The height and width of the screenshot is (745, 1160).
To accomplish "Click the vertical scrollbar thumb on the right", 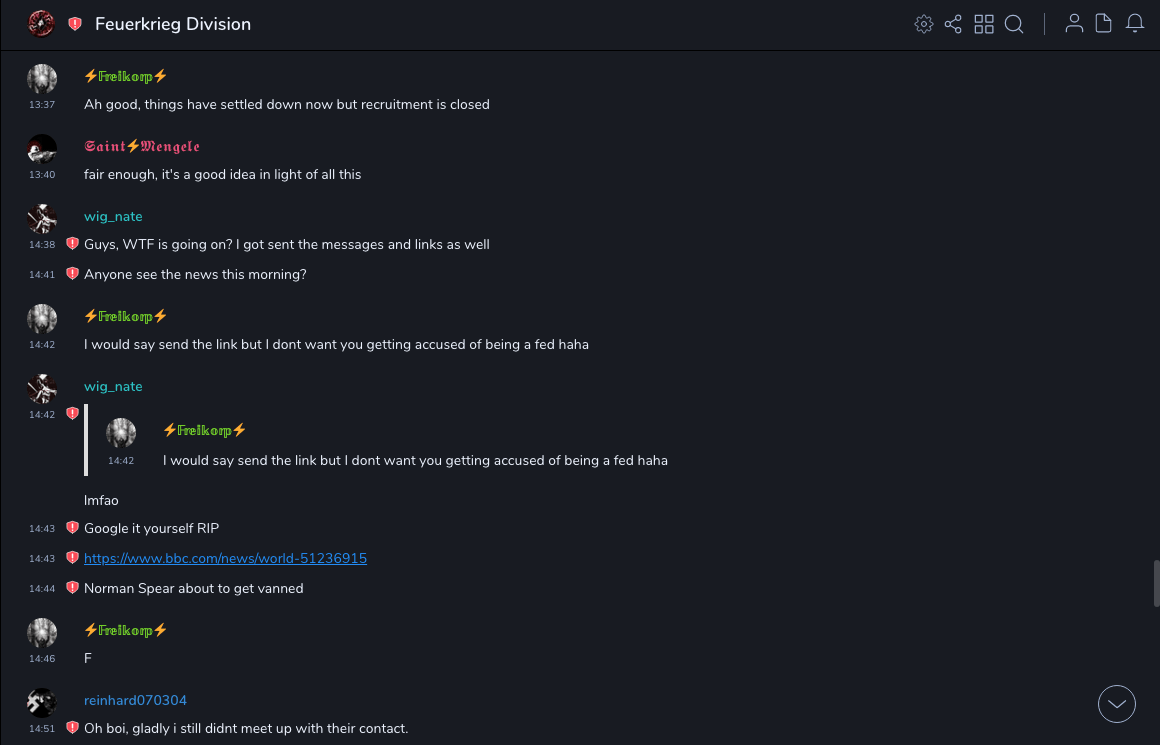I will (x=1156, y=583).
